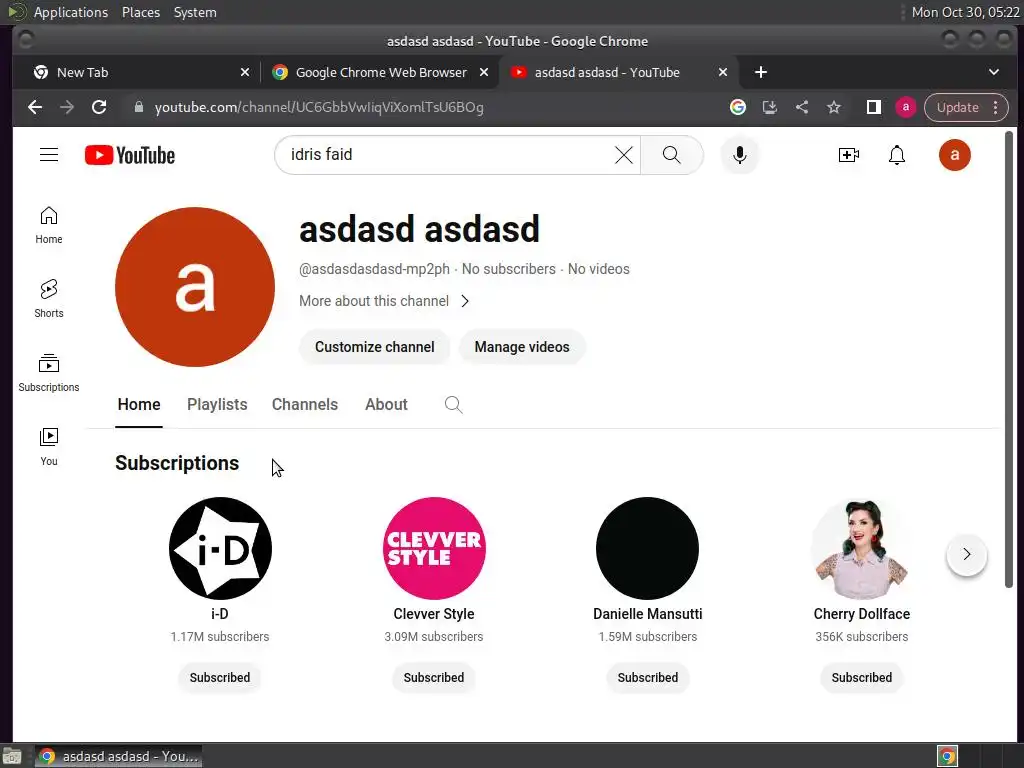Click the address bar URL
The height and width of the screenshot is (768, 1024).
(x=319, y=107)
